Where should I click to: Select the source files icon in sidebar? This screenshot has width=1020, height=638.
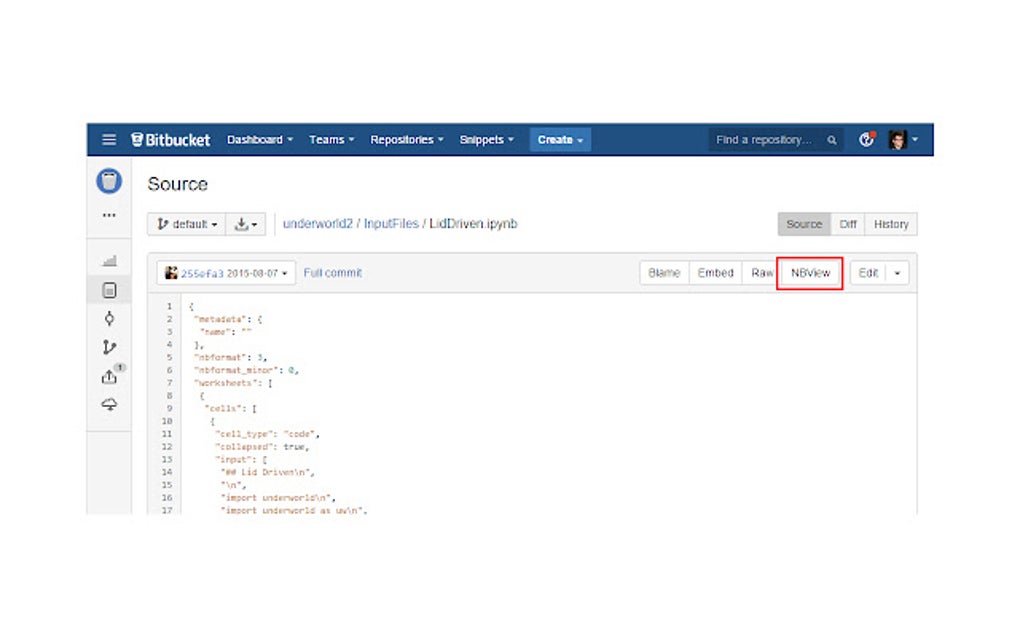tap(109, 289)
